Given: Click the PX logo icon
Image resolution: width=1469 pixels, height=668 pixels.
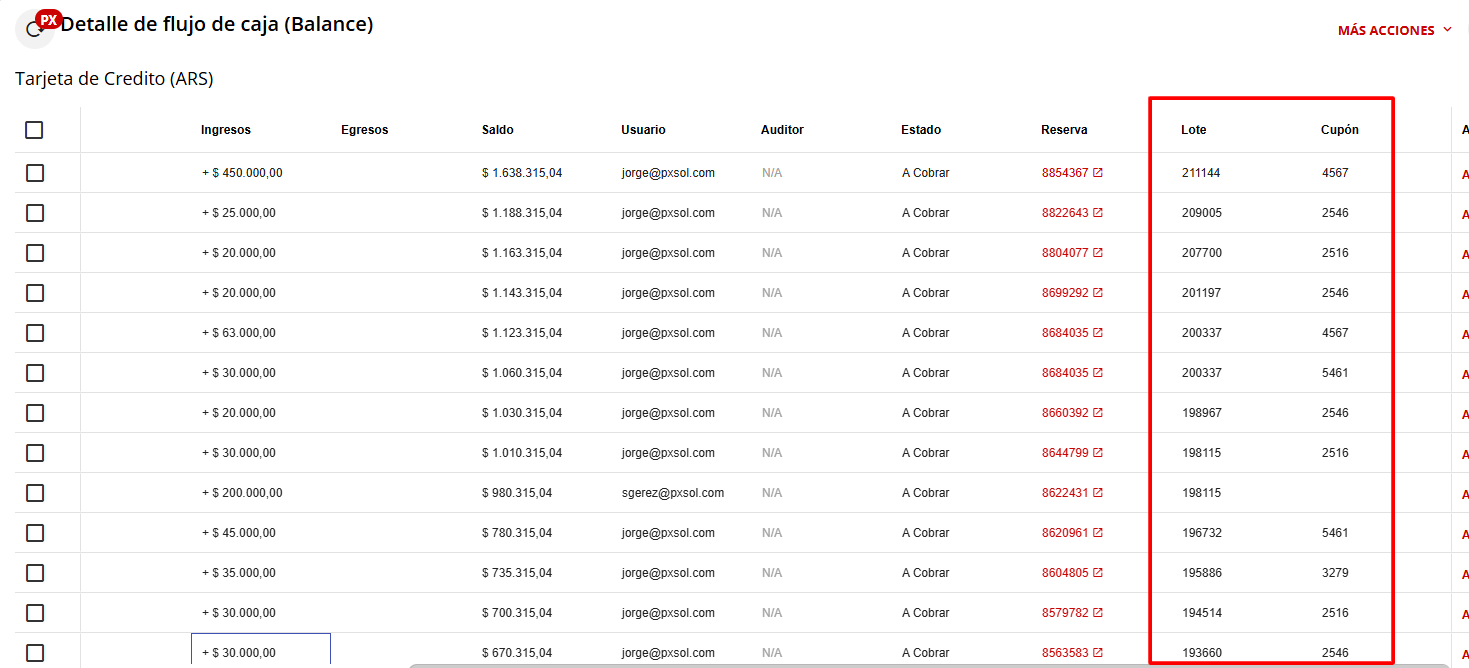Looking at the screenshot, I should (47, 20).
